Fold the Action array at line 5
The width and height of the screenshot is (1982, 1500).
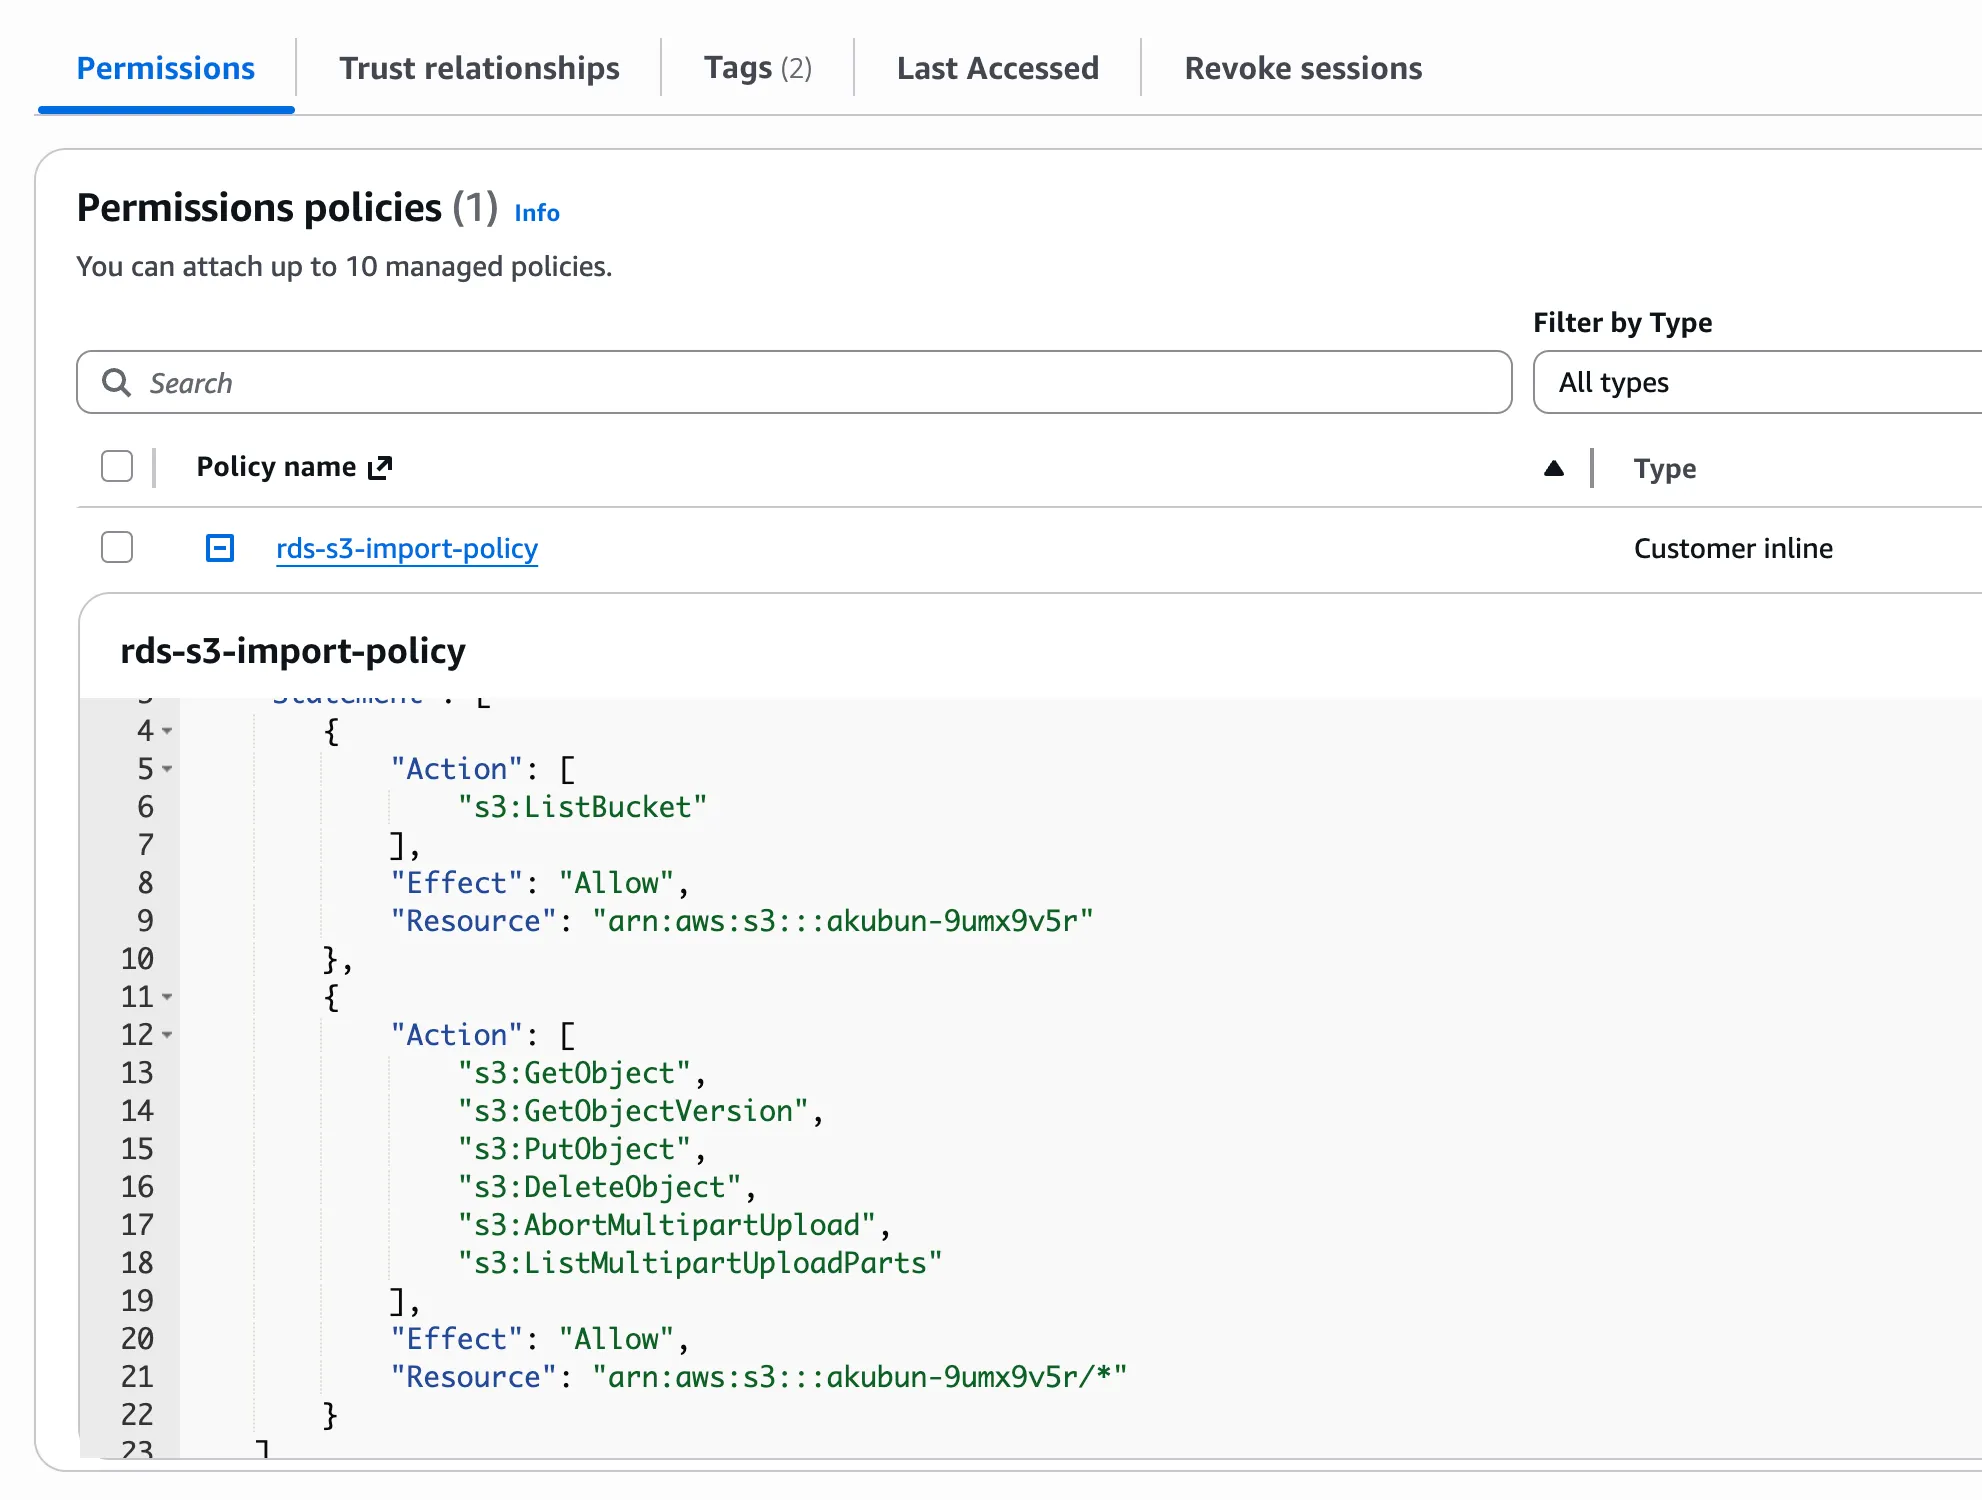(167, 769)
